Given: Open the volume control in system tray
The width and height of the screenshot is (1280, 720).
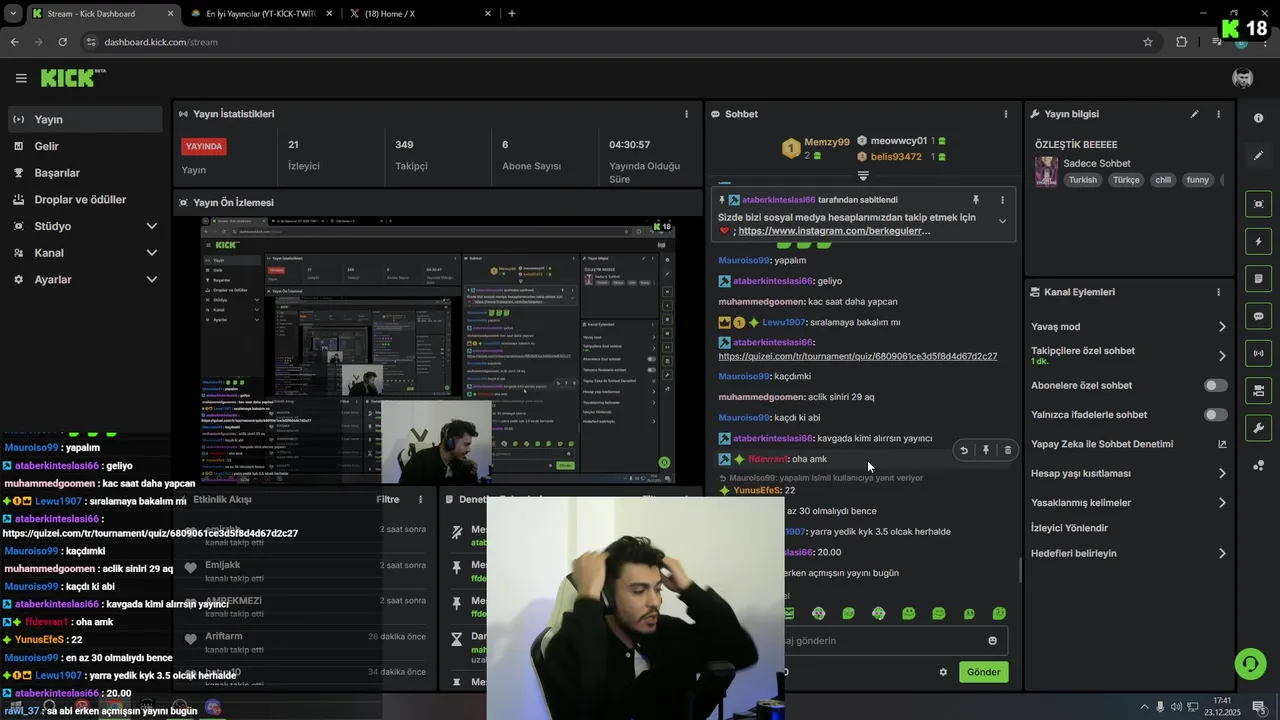Looking at the screenshot, I should 1176,707.
